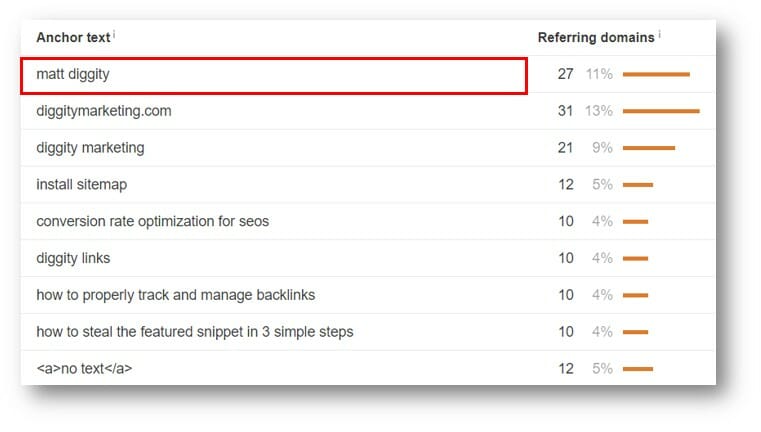The height and width of the screenshot is (432, 761).
Task: Click the 21 referring domains for diggity marketing
Action: point(566,148)
